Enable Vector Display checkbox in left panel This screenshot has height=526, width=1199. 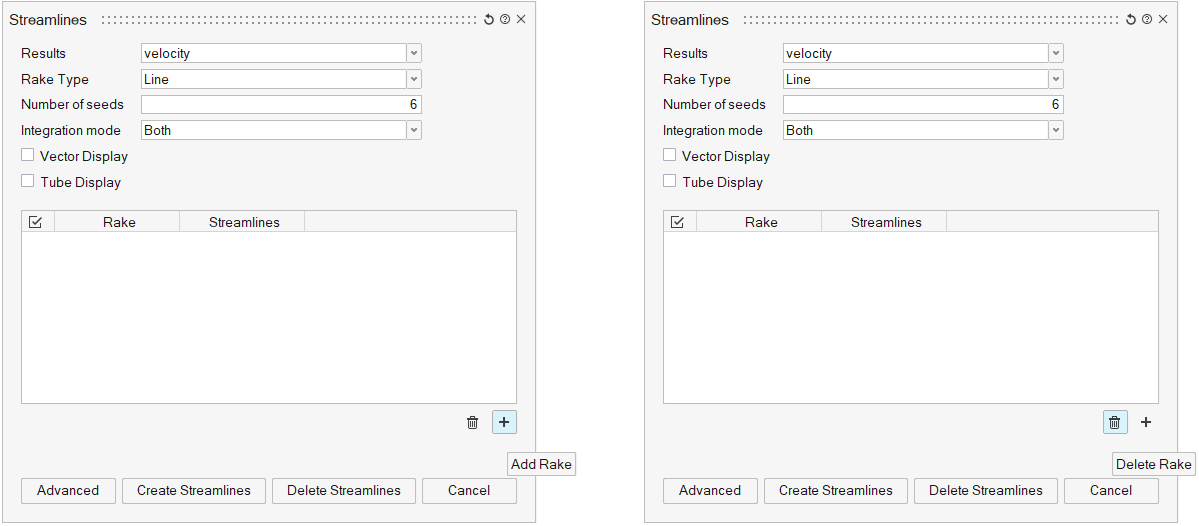pos(28,156)
